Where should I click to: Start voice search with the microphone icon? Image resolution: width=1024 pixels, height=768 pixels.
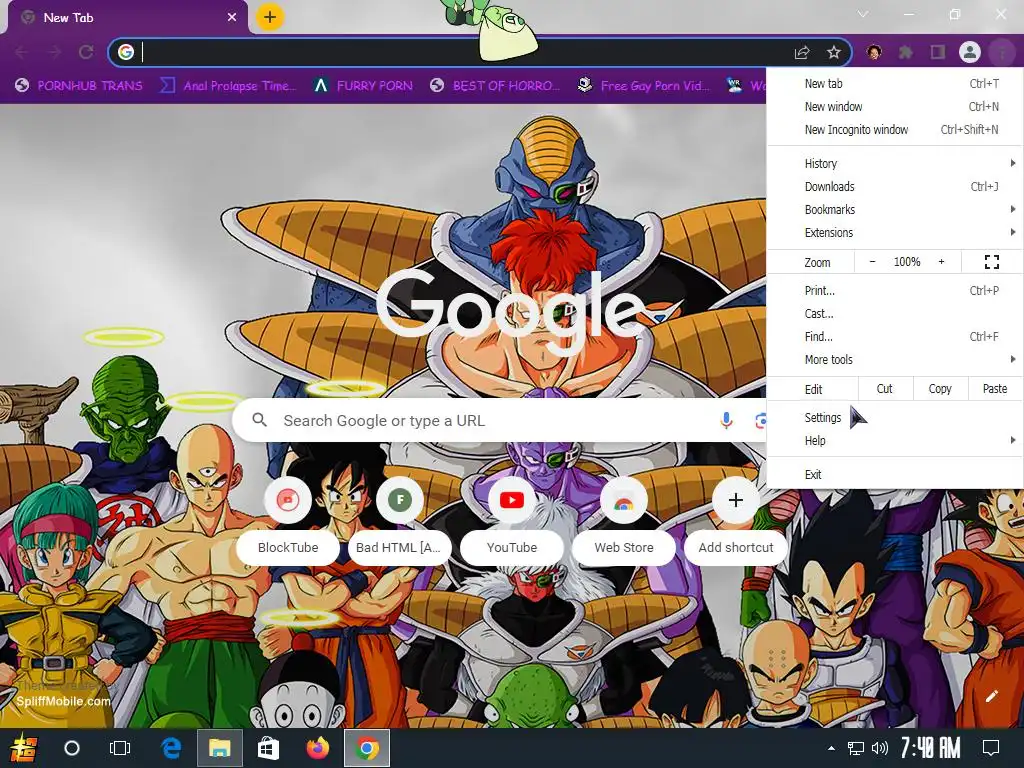pyautogui.click(x=726, y=421)
